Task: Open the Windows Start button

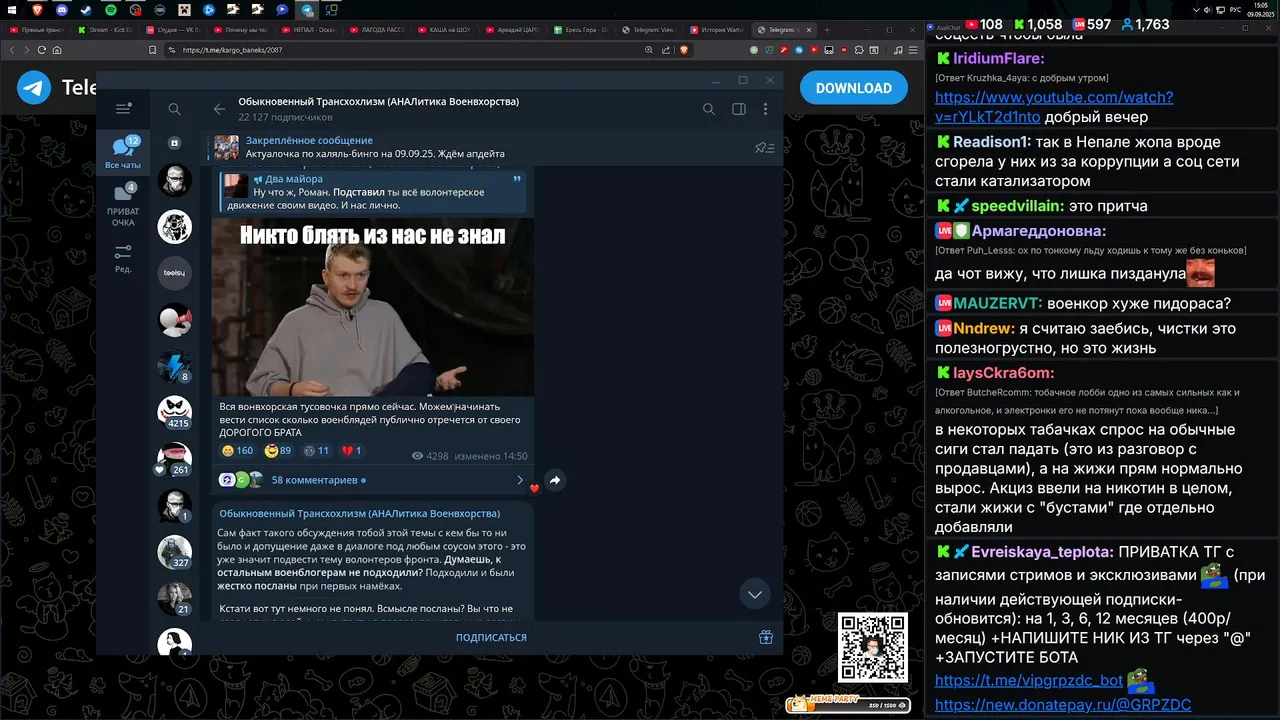Action: coord(13,10)
